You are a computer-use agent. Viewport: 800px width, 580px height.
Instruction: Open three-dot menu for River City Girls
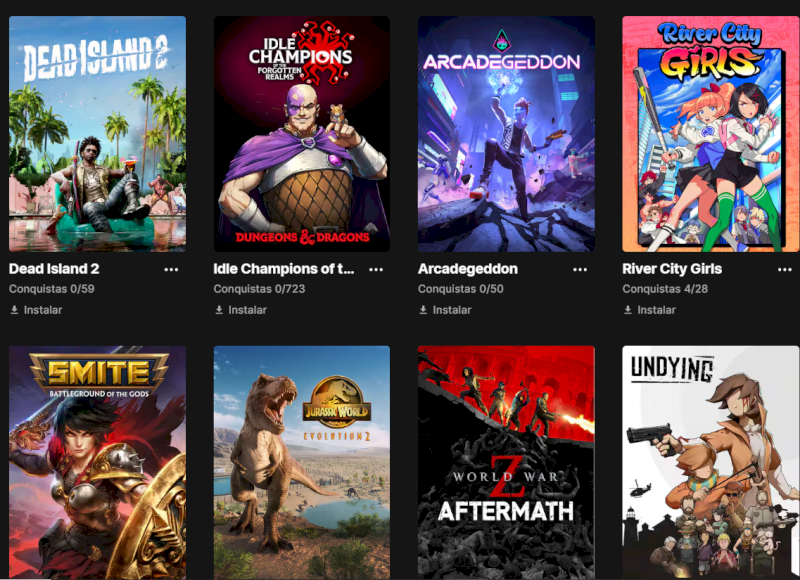point(784,269)
